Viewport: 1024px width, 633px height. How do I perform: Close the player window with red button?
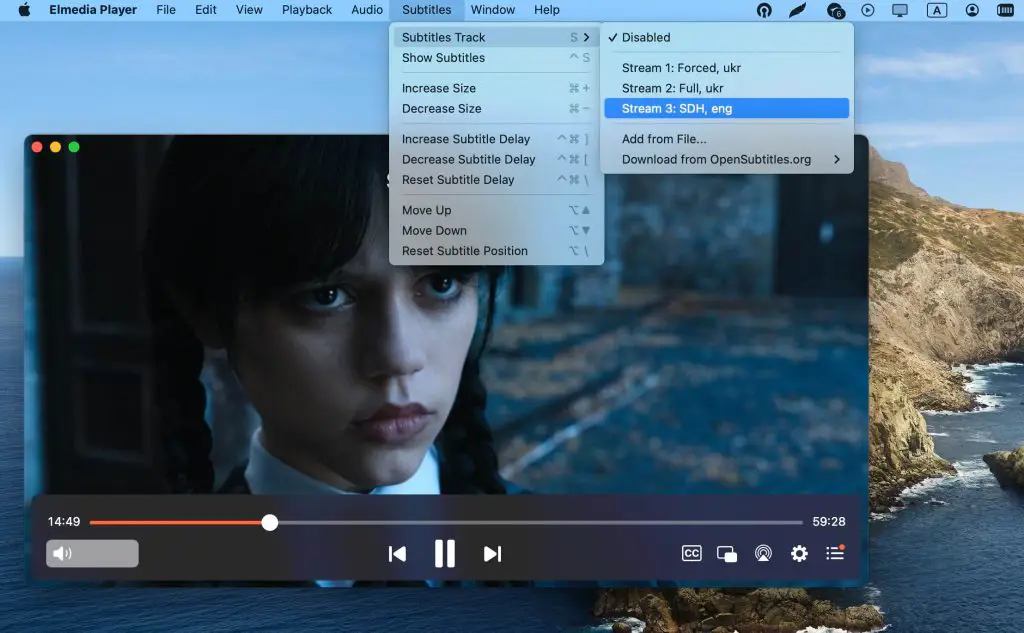tap(37, 147)
